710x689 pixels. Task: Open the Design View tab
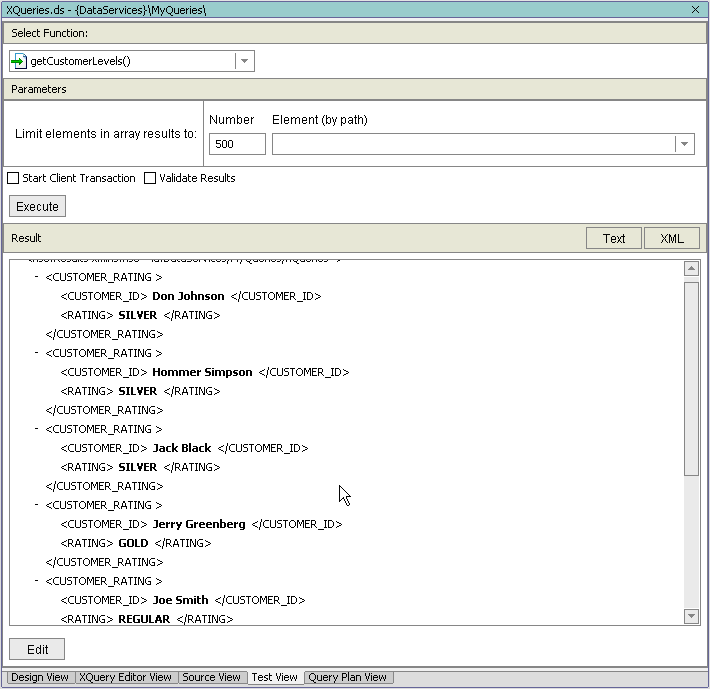40,677
